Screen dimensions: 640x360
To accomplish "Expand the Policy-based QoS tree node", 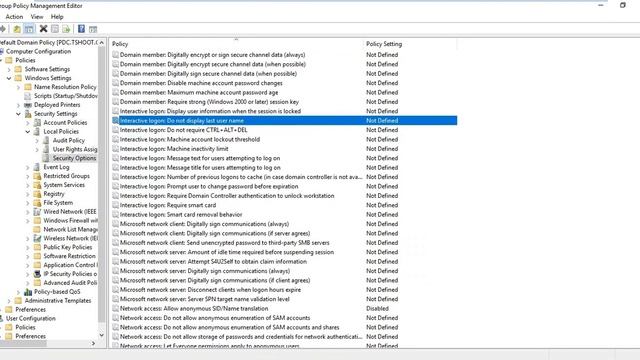I will point(18,292).
